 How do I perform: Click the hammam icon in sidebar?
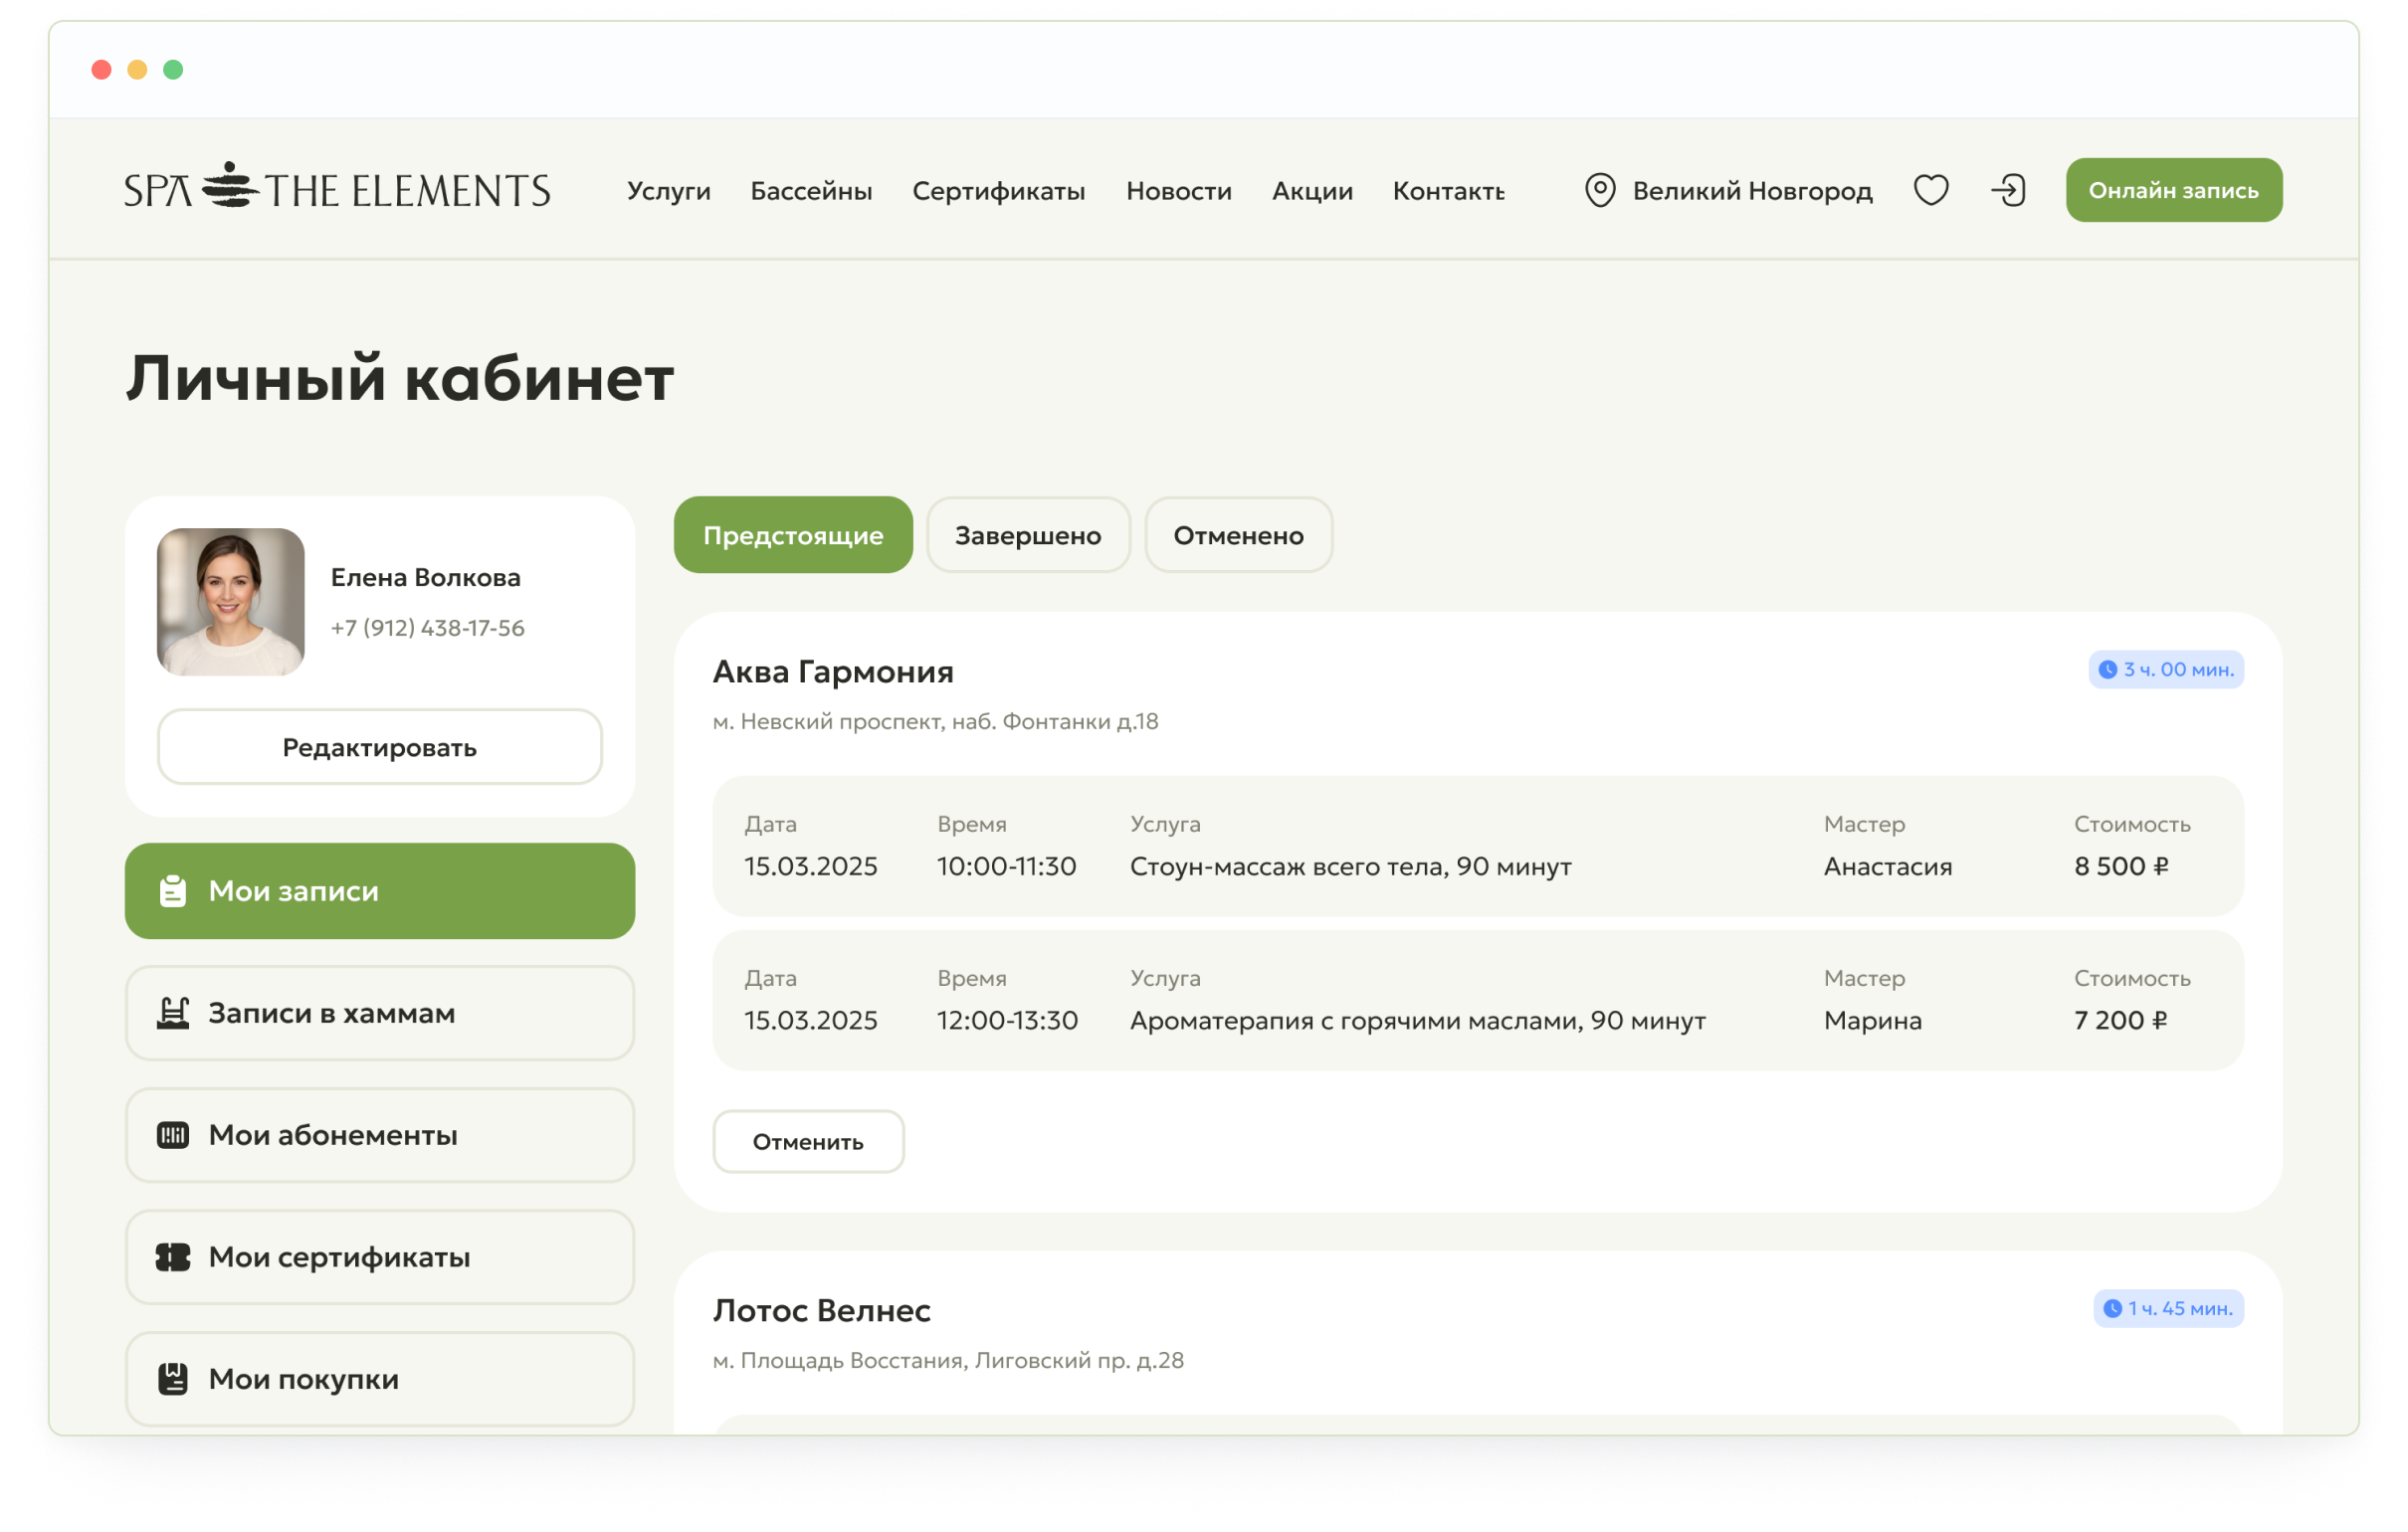(173, 1013)
